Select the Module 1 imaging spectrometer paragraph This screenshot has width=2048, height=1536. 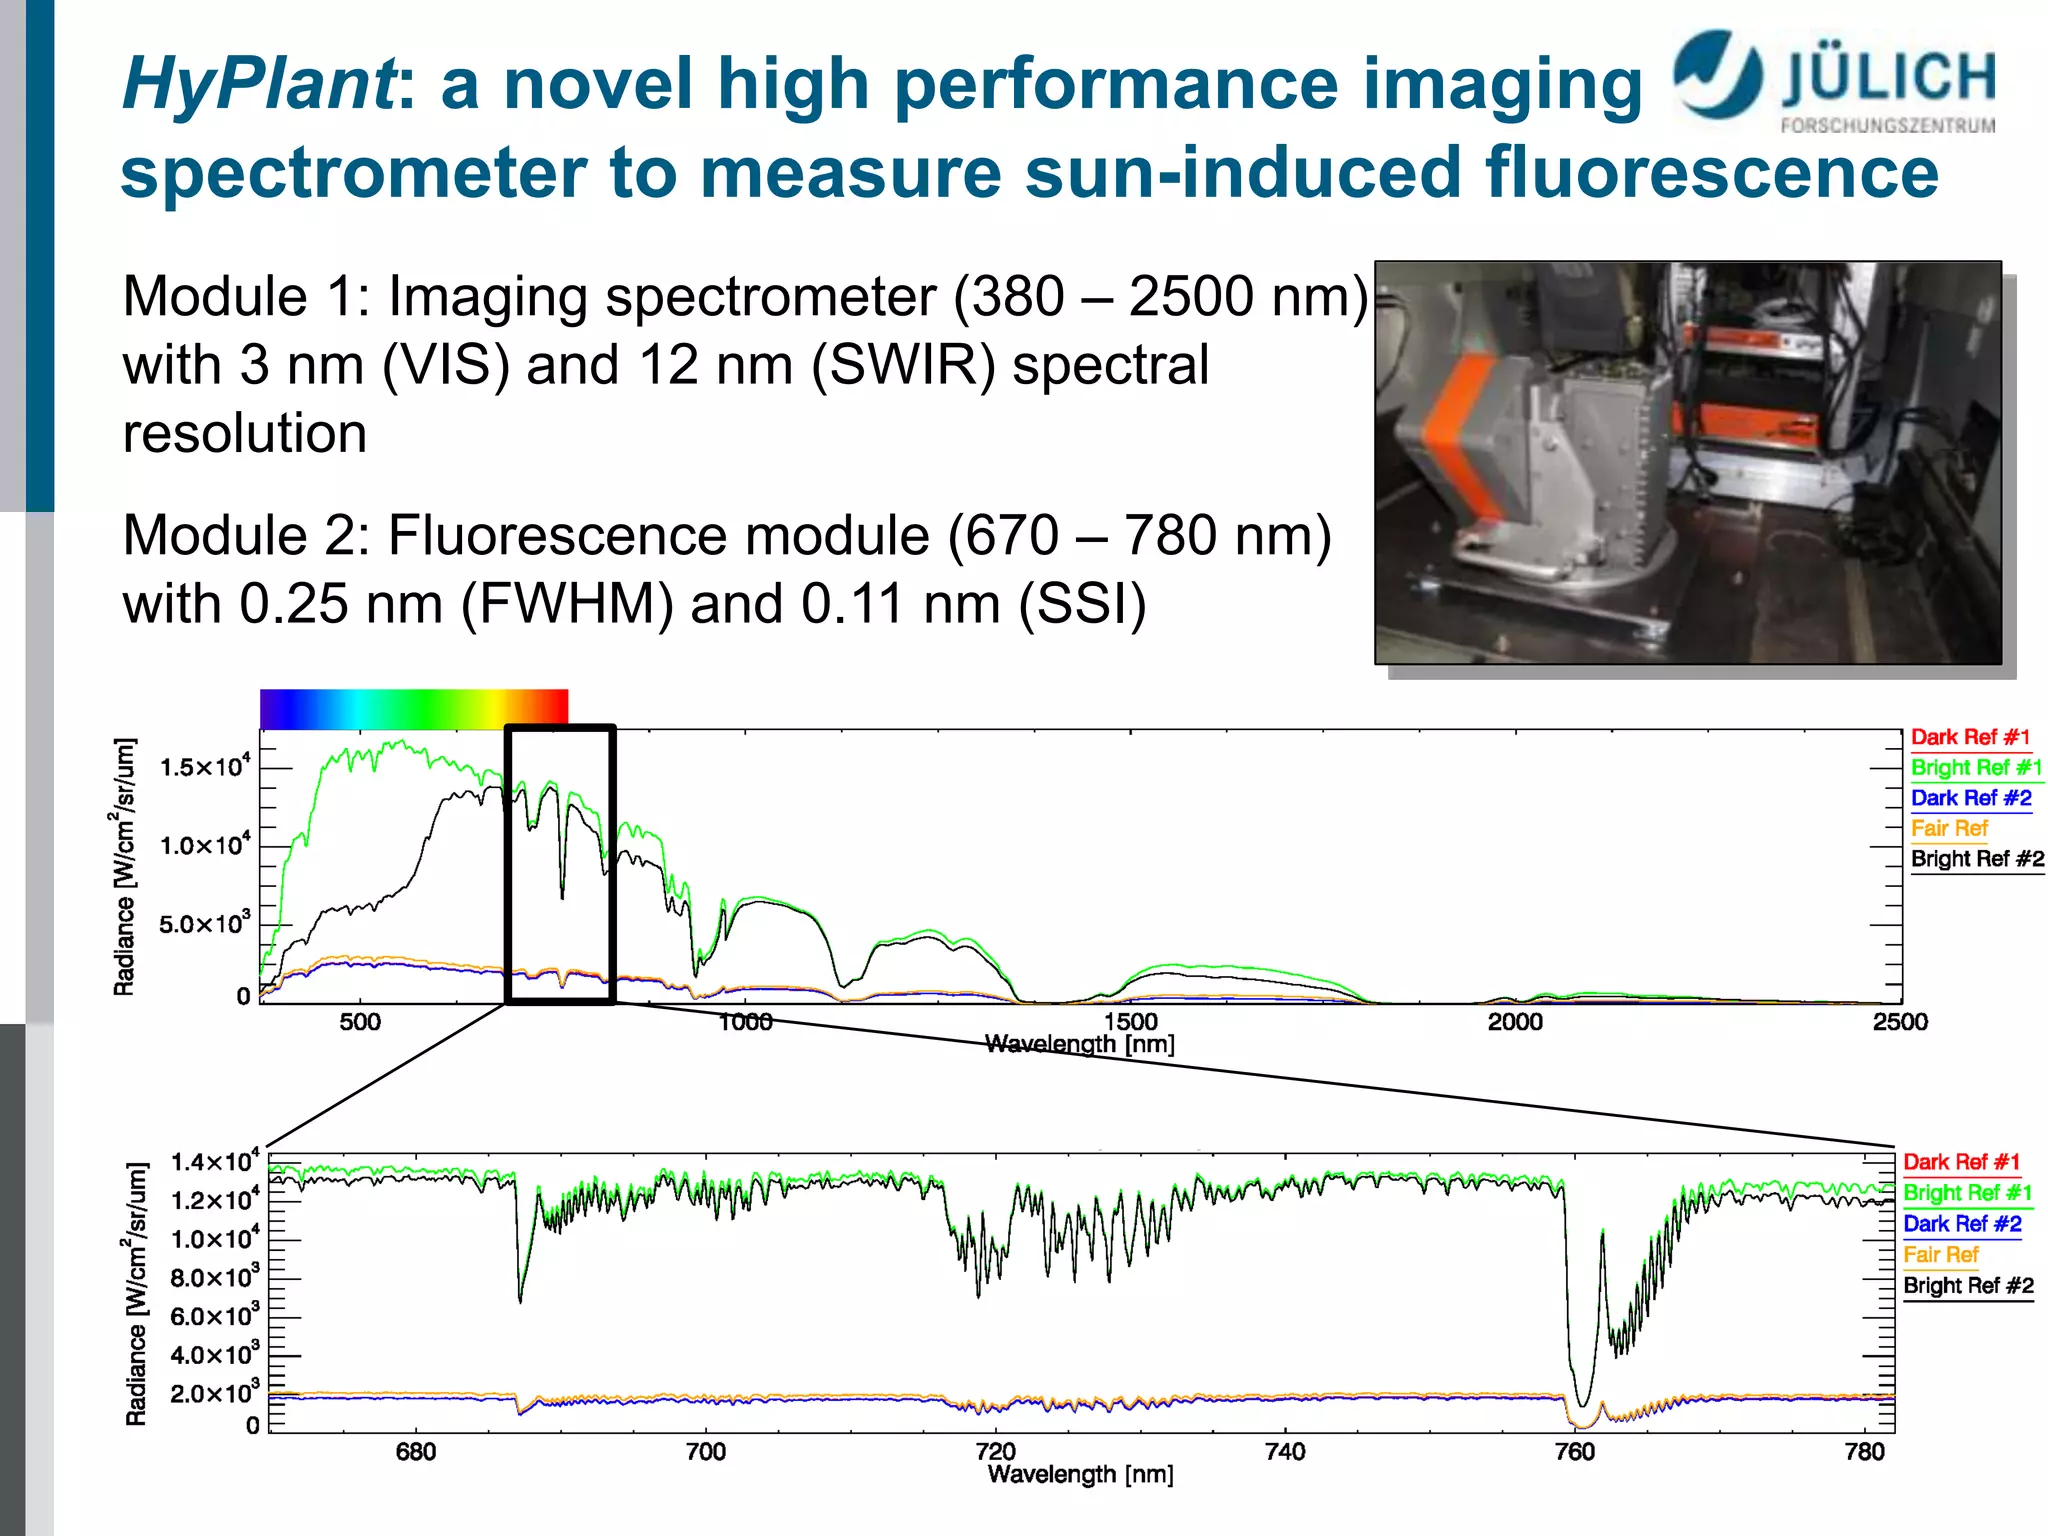(x=745, y=364)
